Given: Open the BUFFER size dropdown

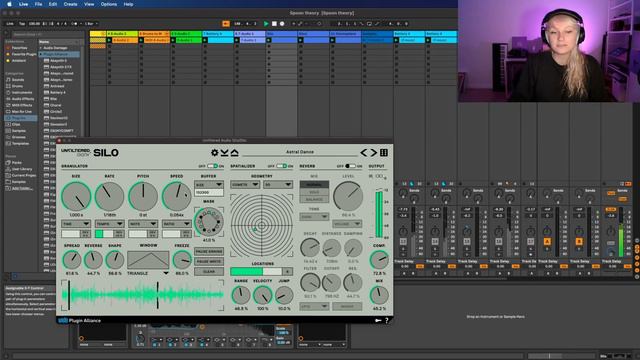Looking at the screenshot, I should point(209,184).
